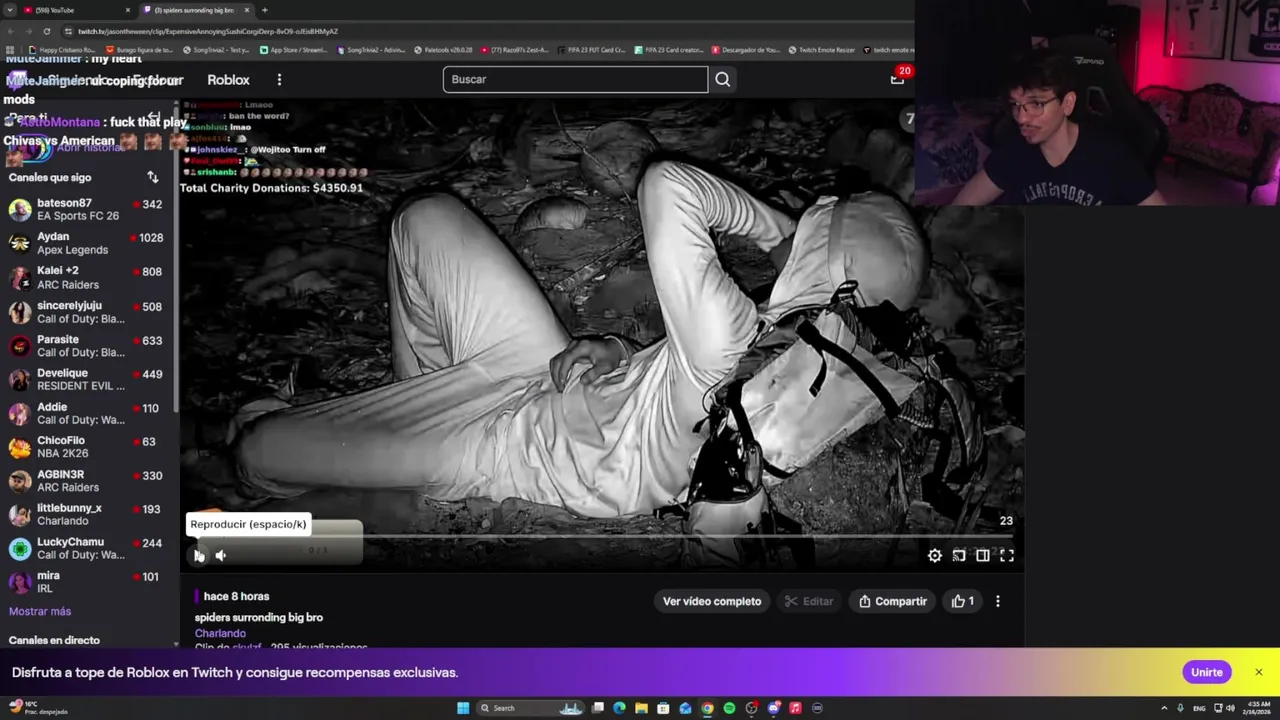Open File Explorer from the taskbar
The image size is (1280, 720).
click(x=641, y=708)
